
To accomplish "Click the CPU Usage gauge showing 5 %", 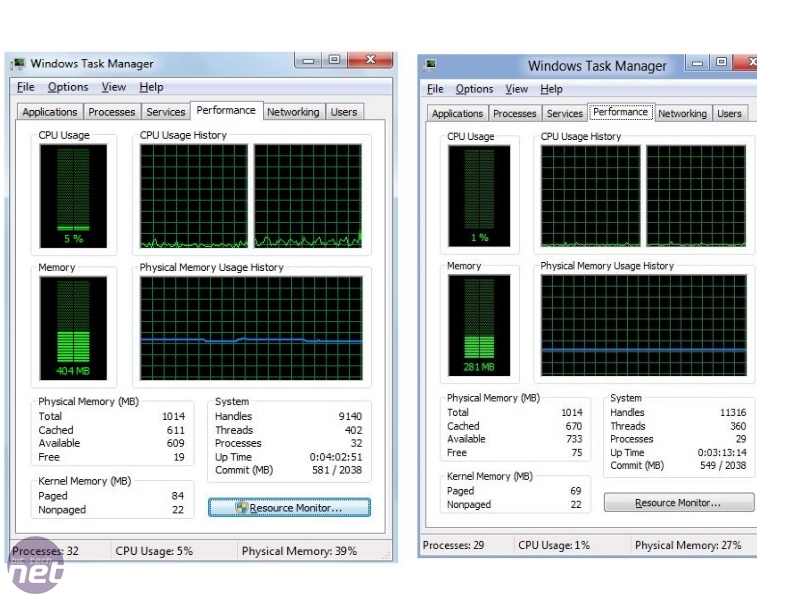I will tap(73, 196).
